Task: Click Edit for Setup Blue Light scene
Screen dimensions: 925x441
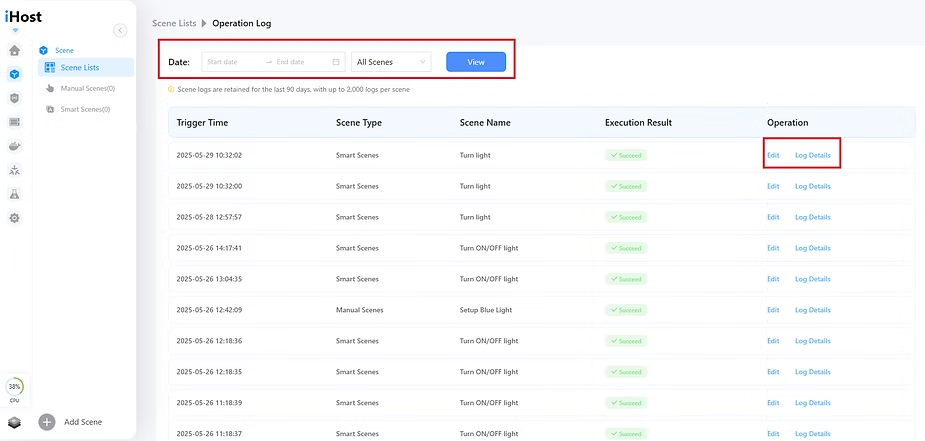Action: (x=773, y=310)
